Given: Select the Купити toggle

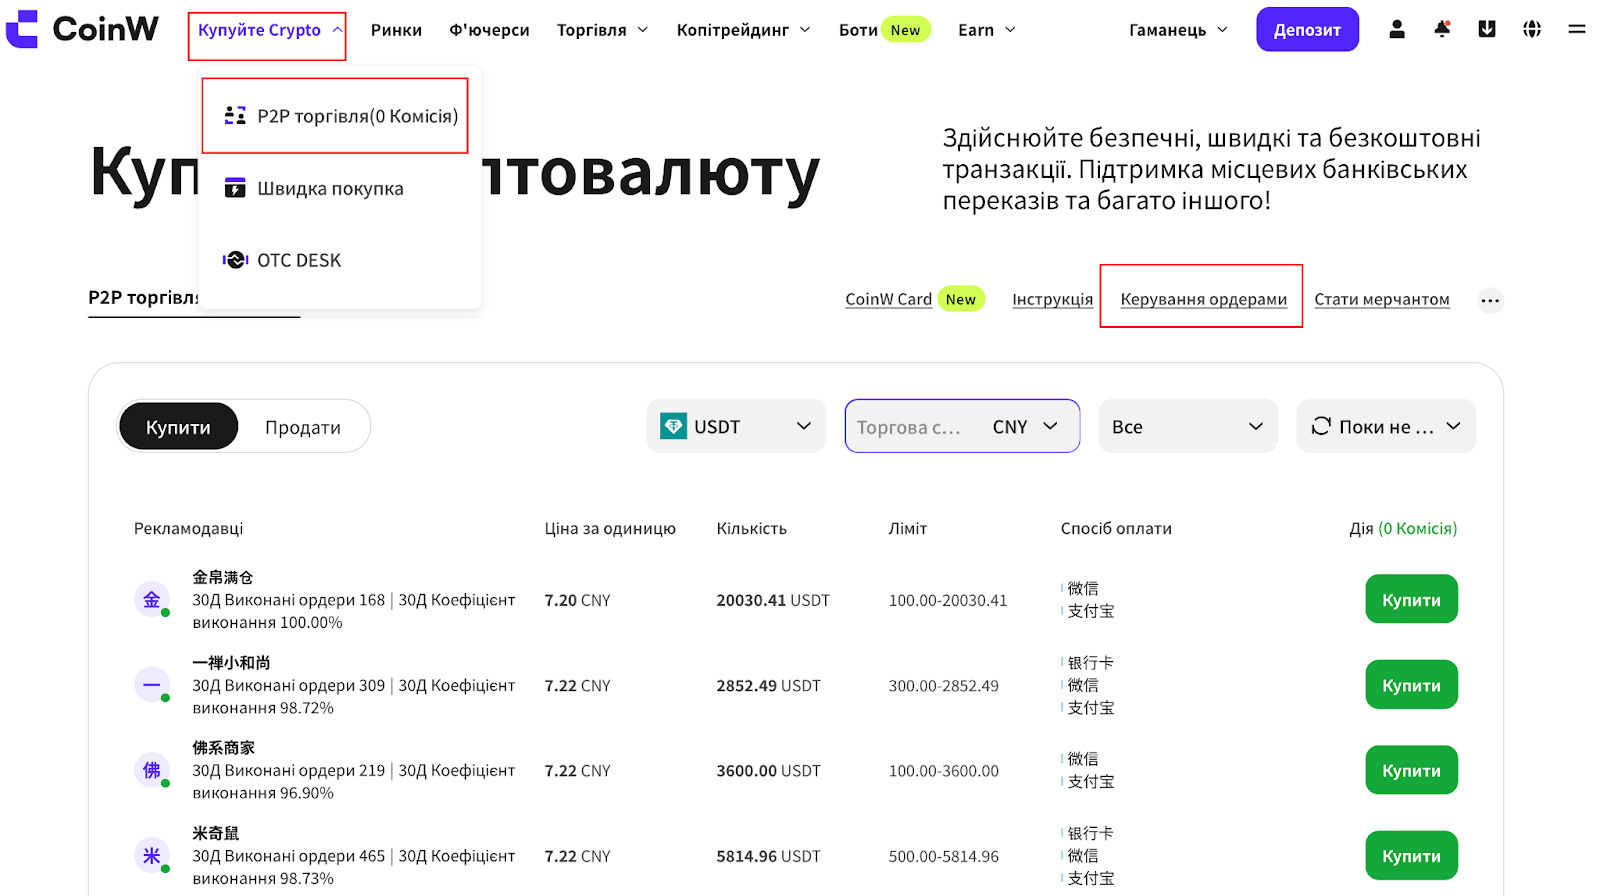Looking at the screenshot, I should click(x=178, y=427).
